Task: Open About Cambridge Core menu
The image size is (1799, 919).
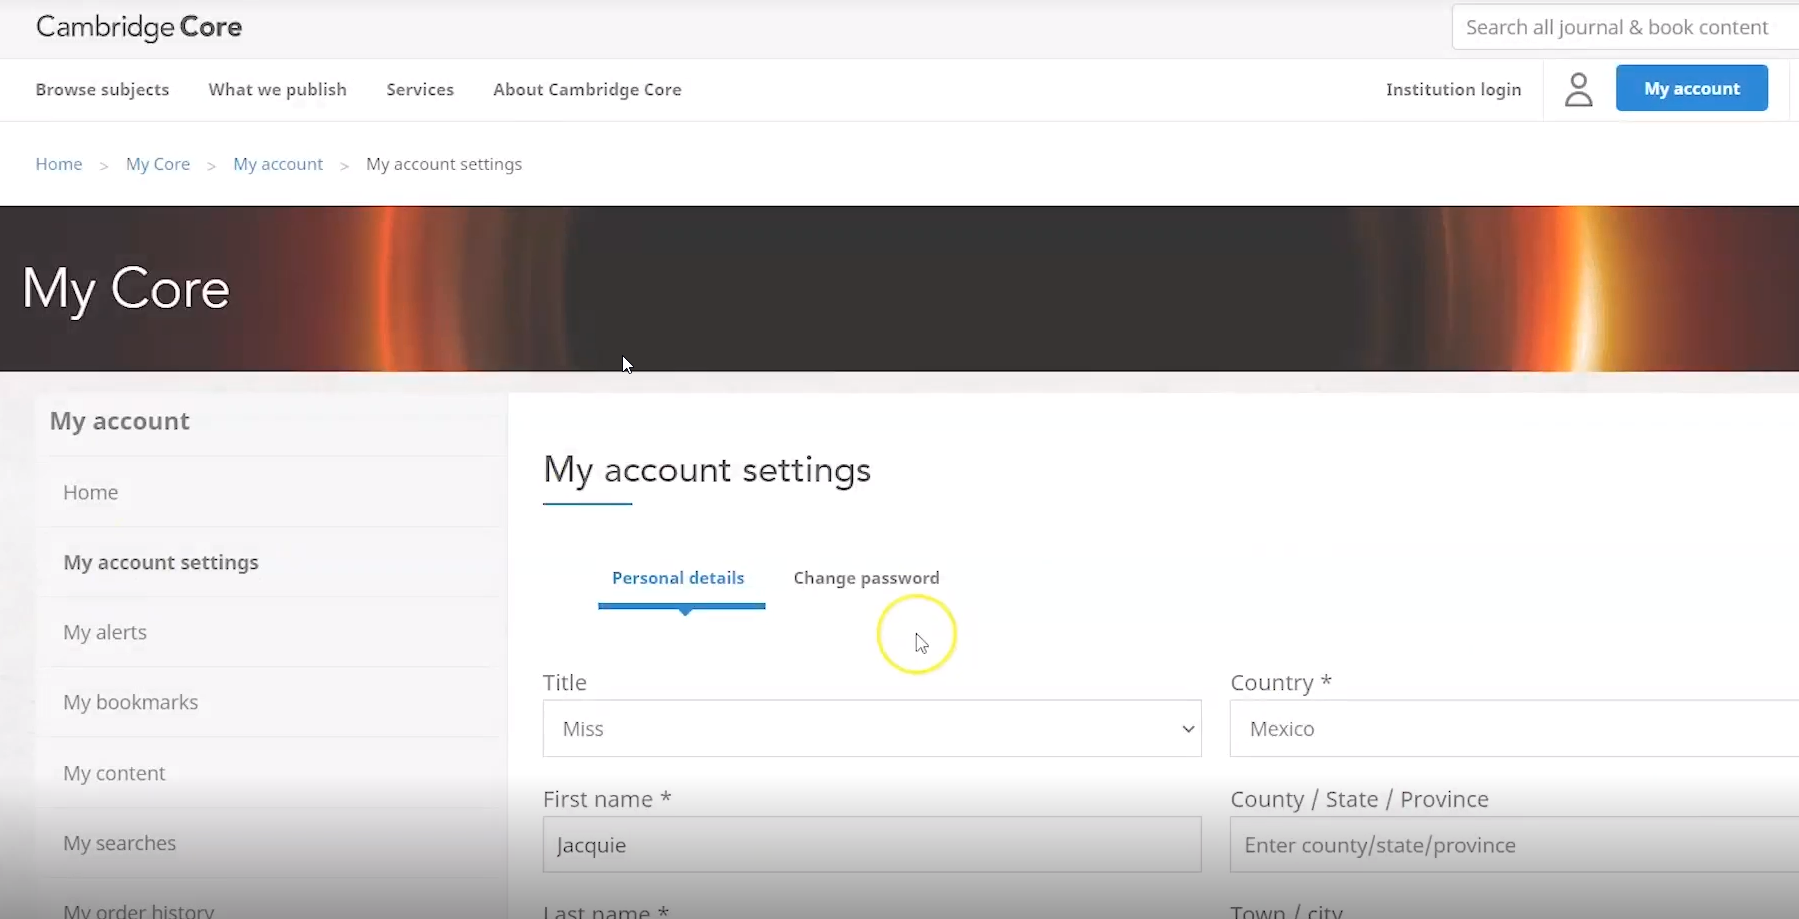Action: [587, 90]
